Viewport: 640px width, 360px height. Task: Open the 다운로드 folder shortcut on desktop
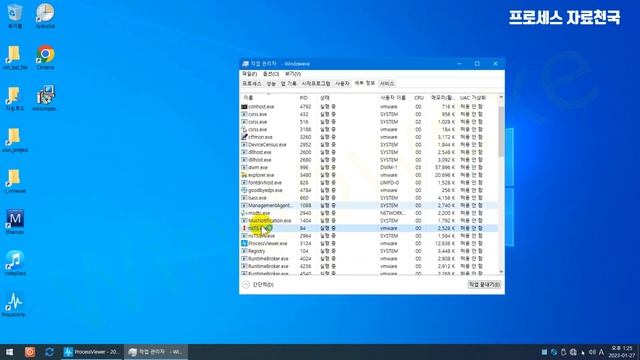[15, 98]
